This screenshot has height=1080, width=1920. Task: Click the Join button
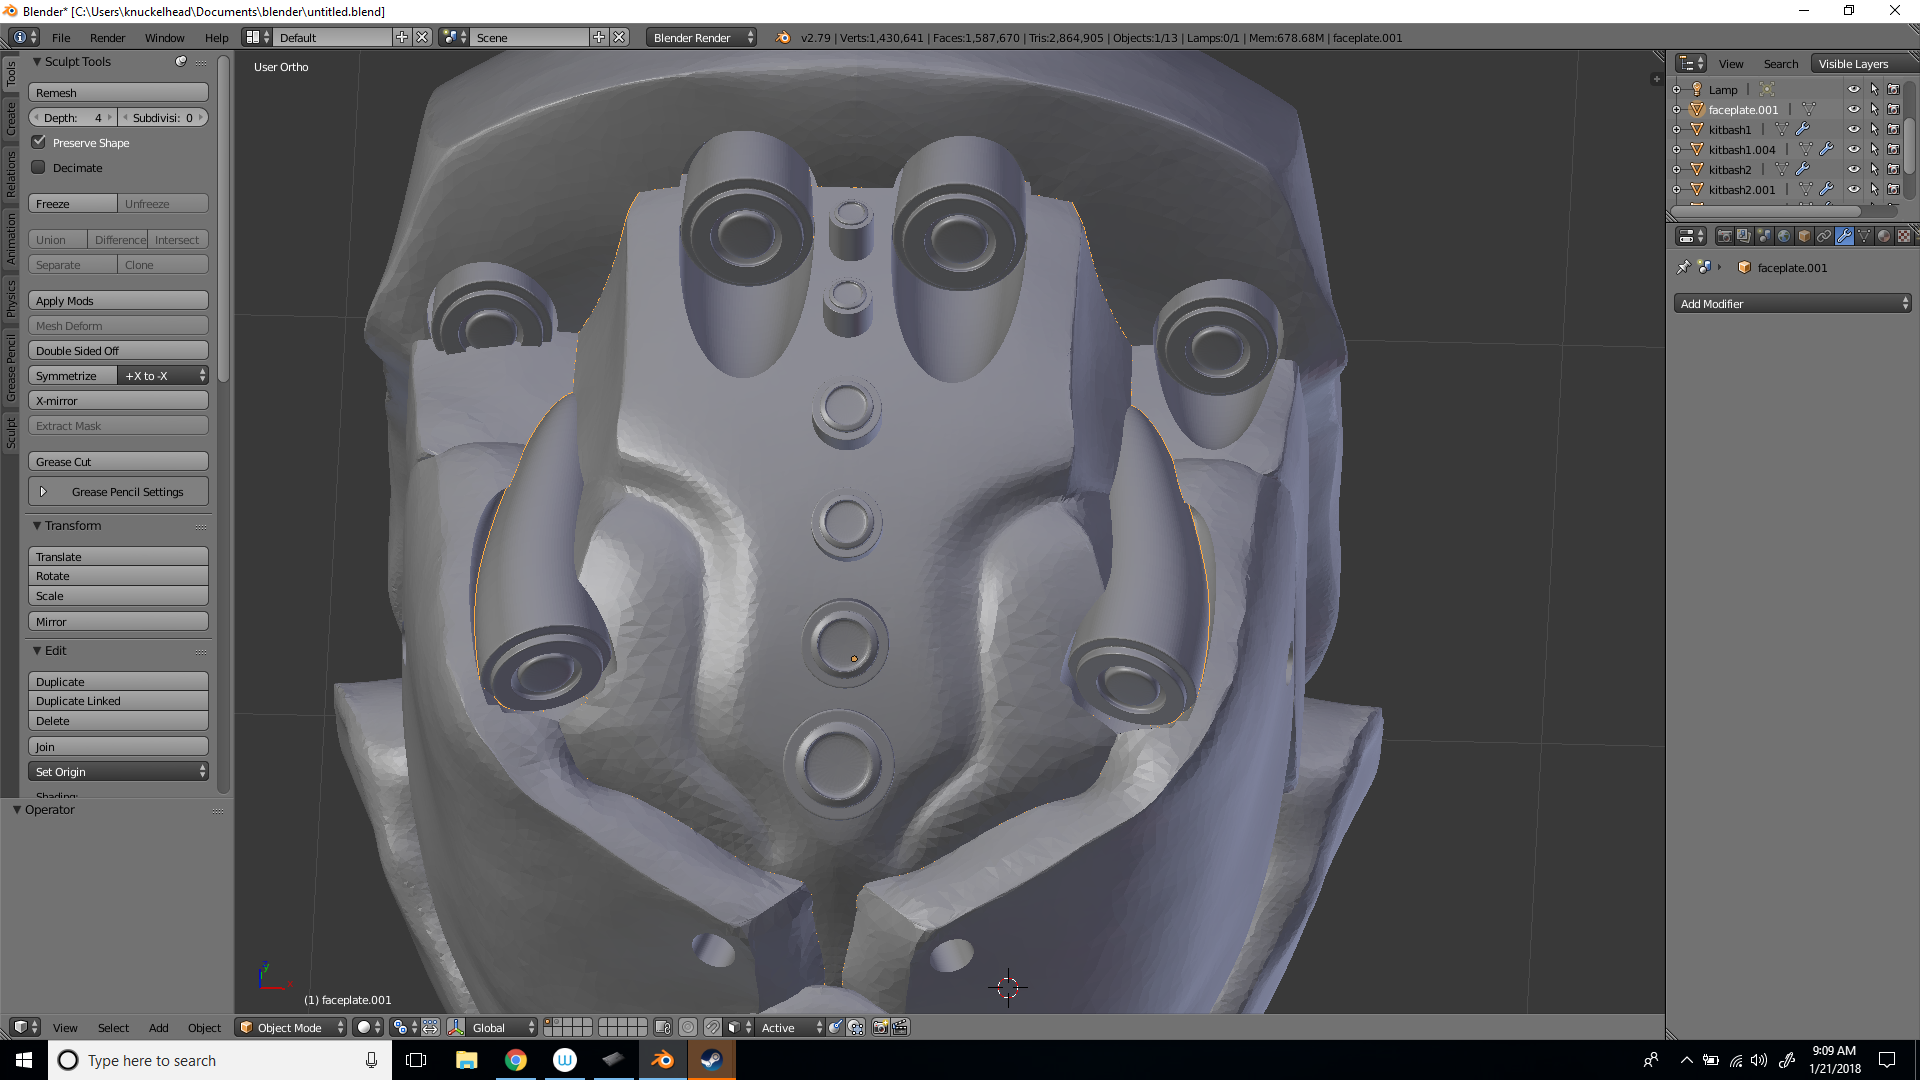click(x=118, y=746)
